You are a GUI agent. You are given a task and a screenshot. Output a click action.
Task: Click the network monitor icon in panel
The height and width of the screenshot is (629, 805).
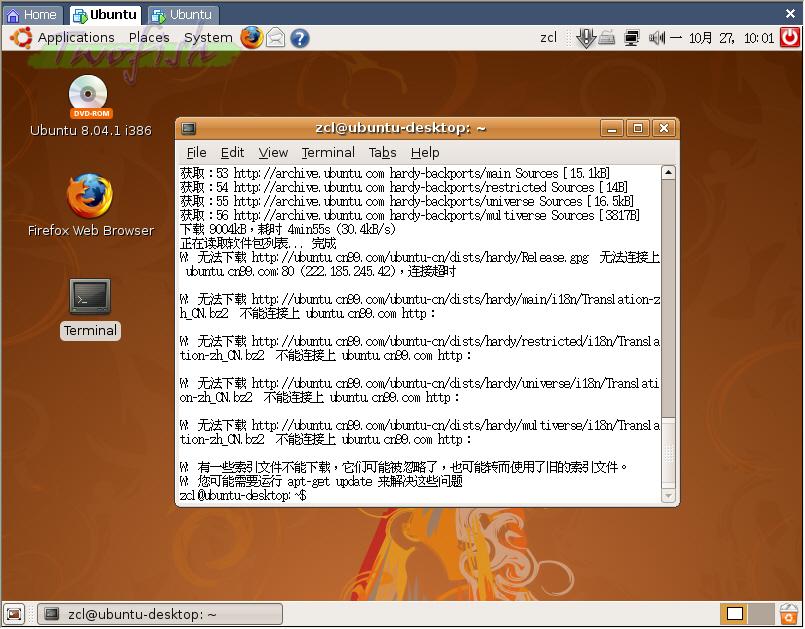click(x=632, y=38)
